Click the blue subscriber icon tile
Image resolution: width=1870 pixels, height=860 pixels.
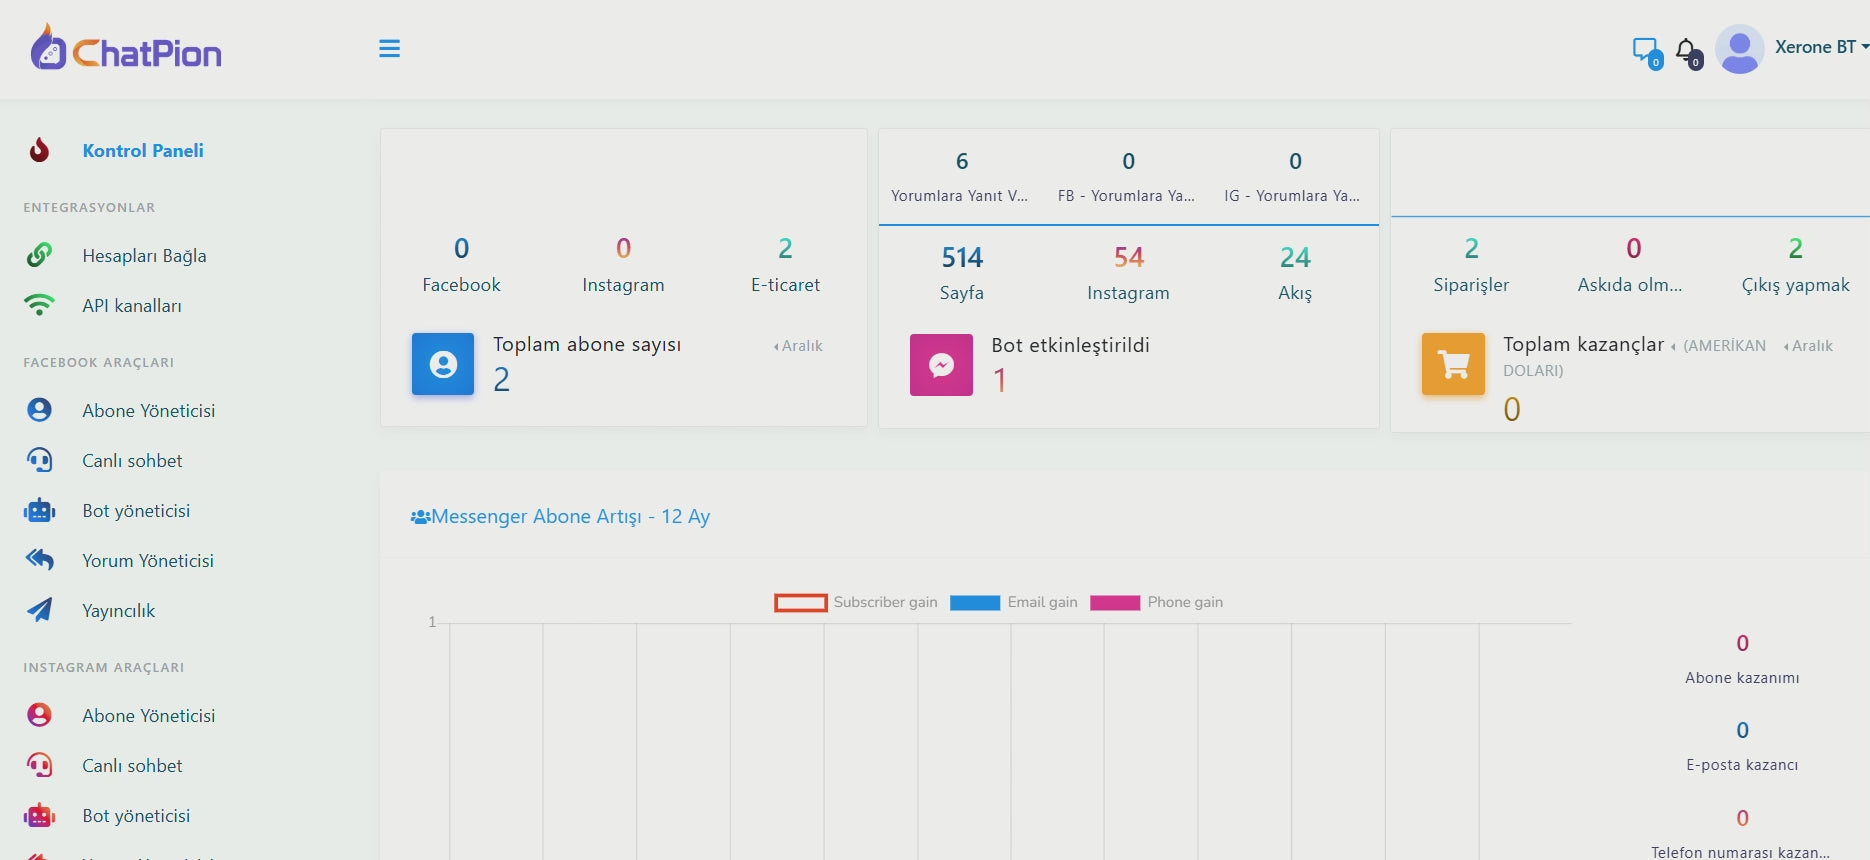point(443,364)
